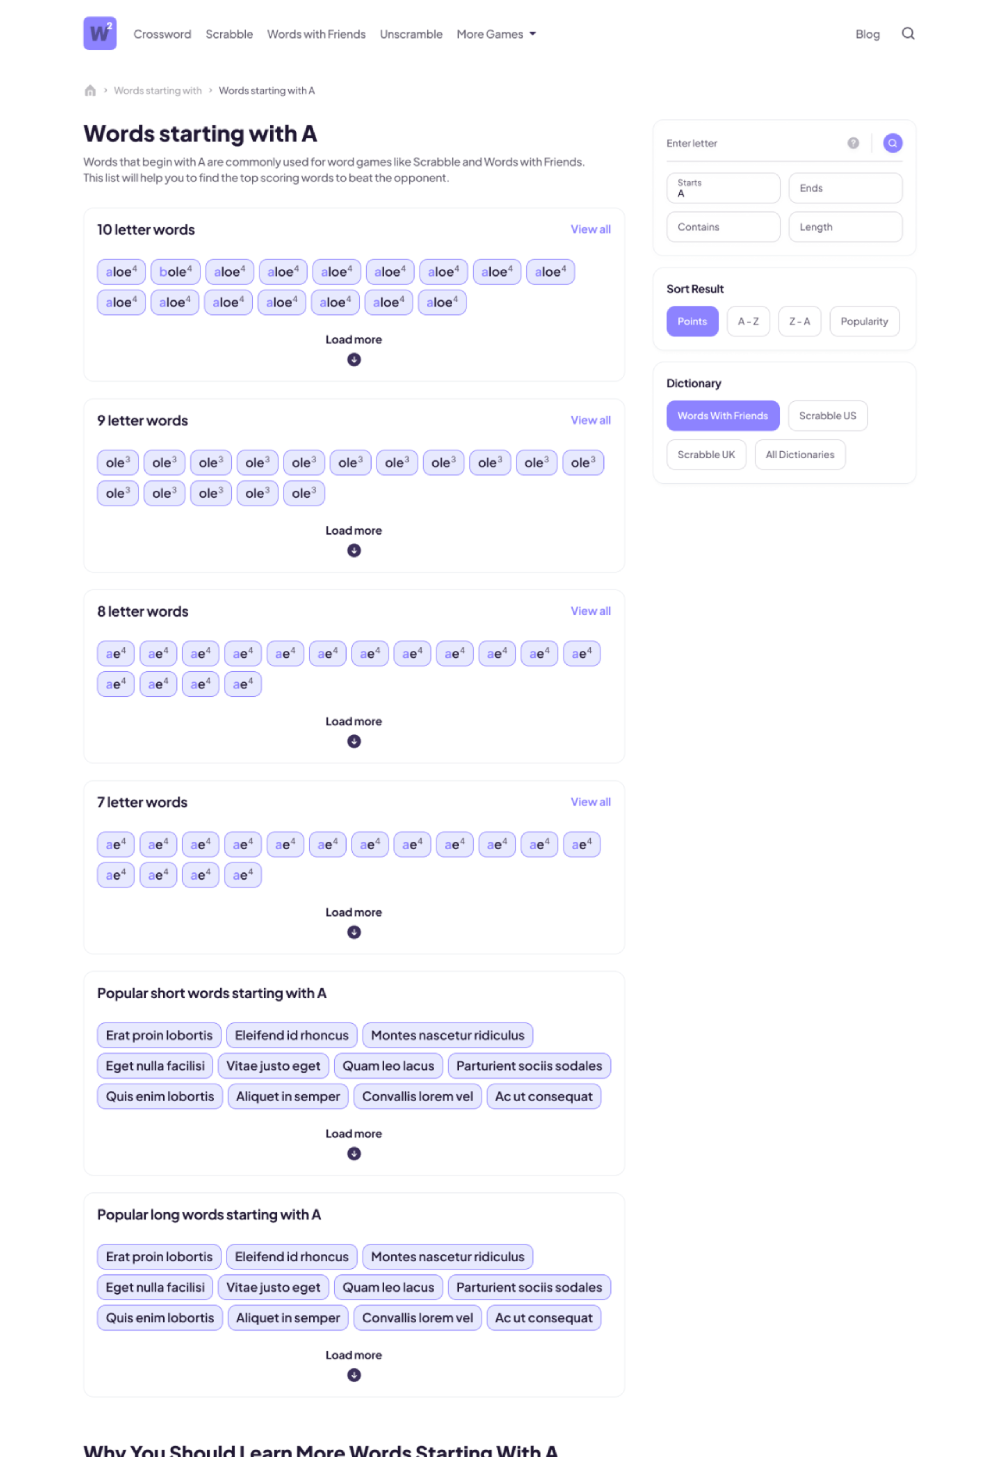The width and height of the screenshot is (1000, 1457).
Task: Select the Points sort option
Action: [x=692, y=322]
